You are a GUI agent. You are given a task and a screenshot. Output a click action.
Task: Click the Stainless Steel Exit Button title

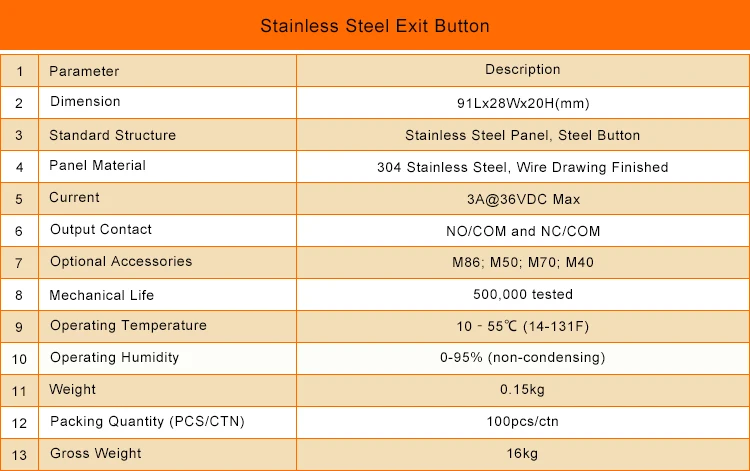(x=375, y=26)
